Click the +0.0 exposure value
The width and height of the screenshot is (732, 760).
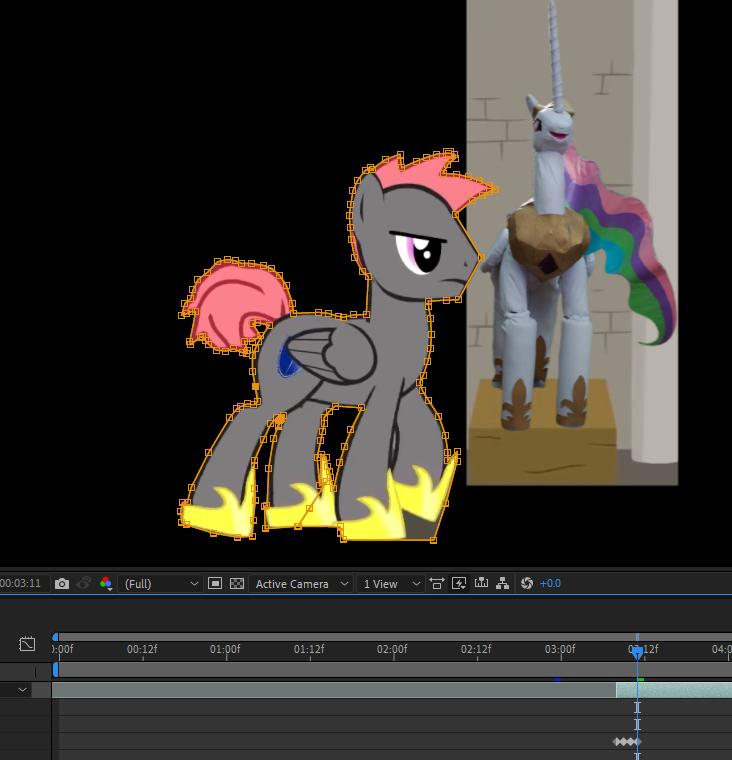click(x=550, y=584)
